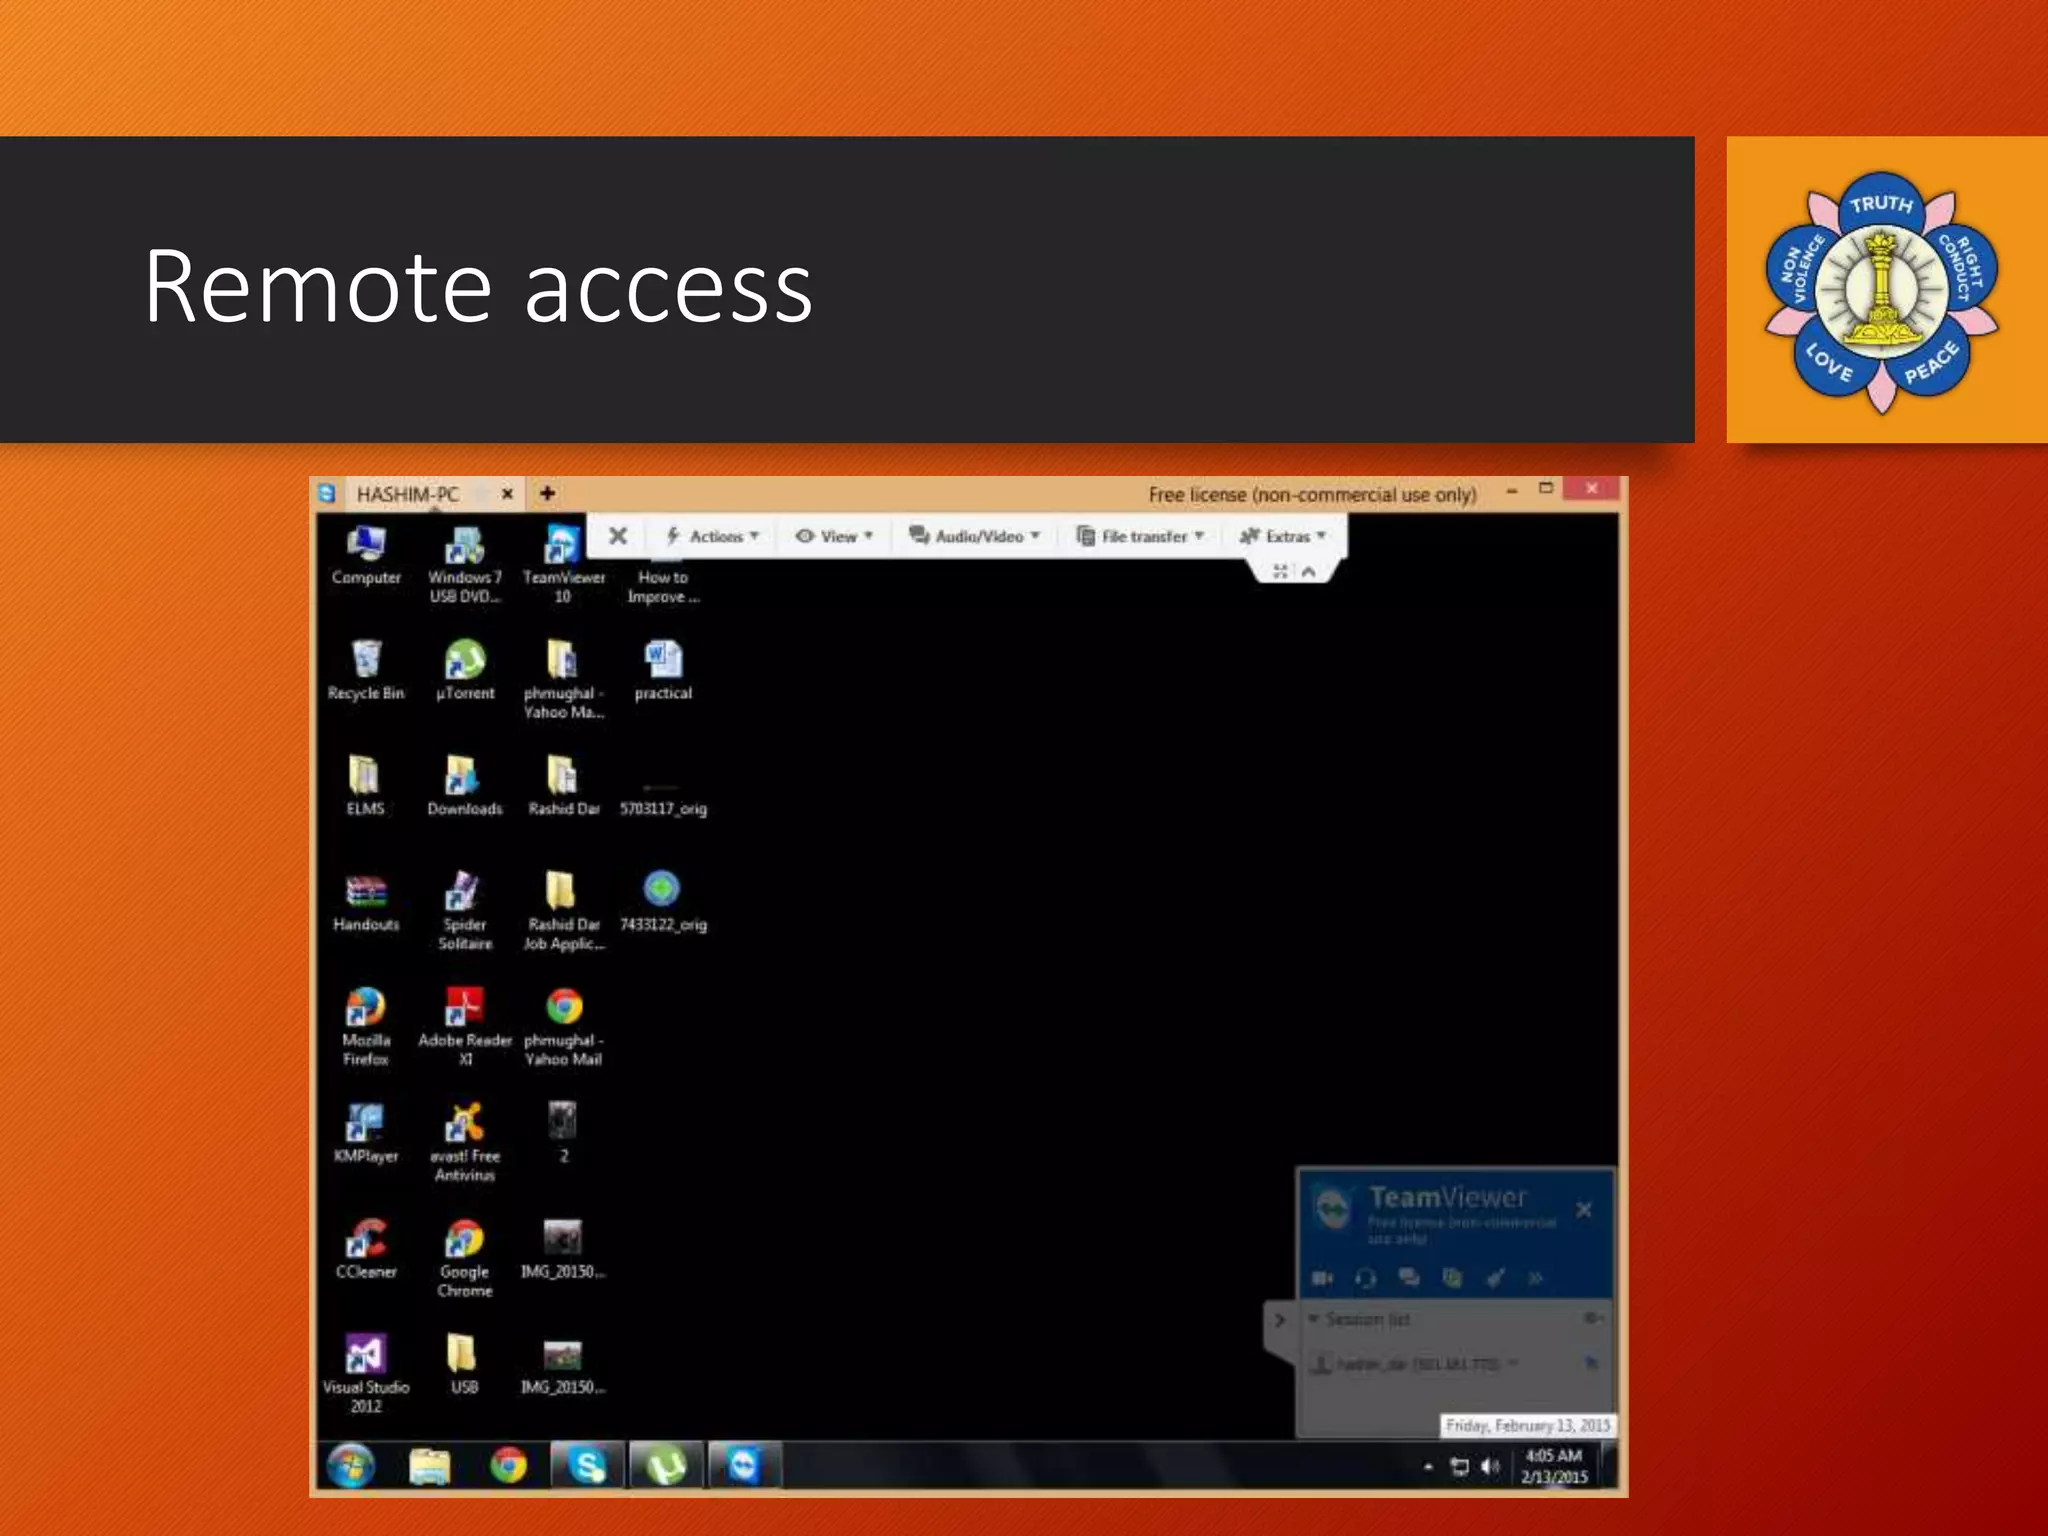Screen dimensions: 2048x1536
Task: Open the Actions dropdown in TeamViewer toolbar
Action: coord(713,536)
